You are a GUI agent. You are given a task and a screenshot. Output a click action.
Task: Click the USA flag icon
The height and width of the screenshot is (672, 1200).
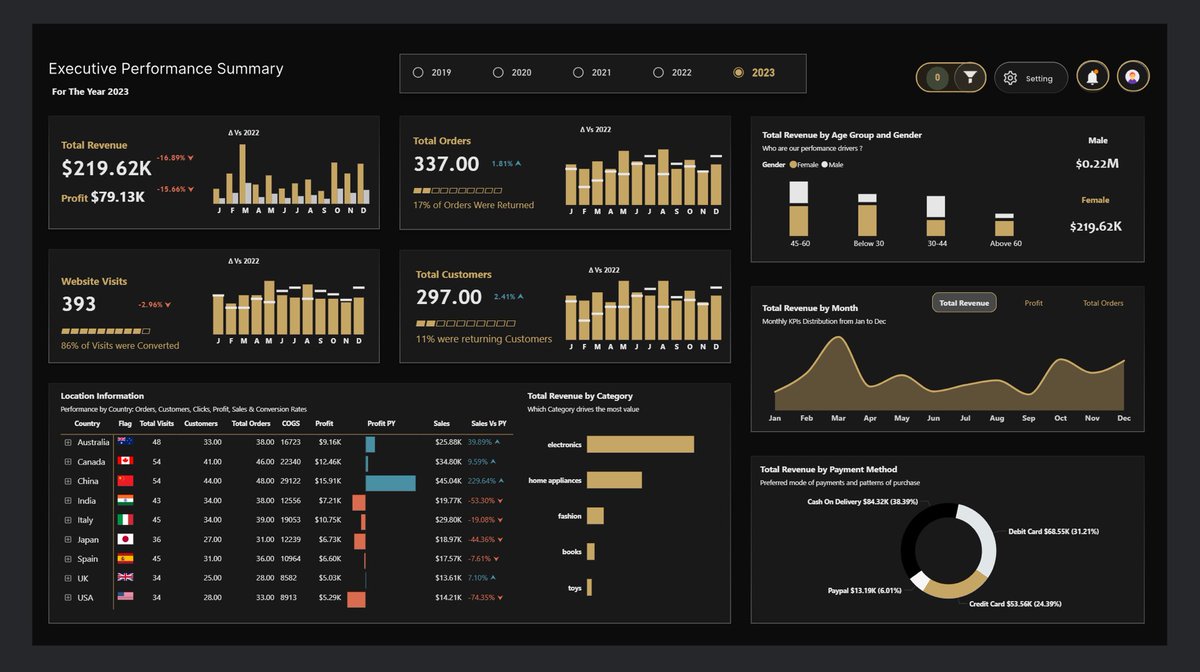[x=125, y=597]
